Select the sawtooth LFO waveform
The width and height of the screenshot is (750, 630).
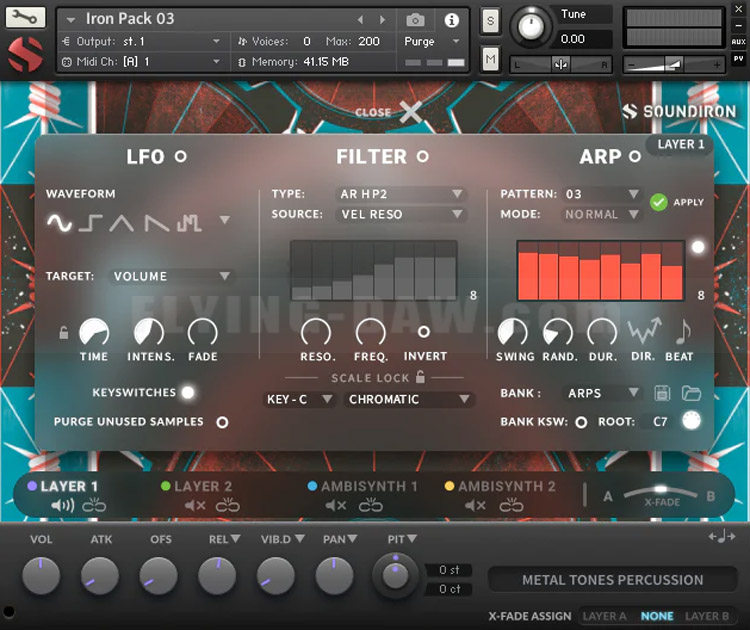[x=157, y=223]
